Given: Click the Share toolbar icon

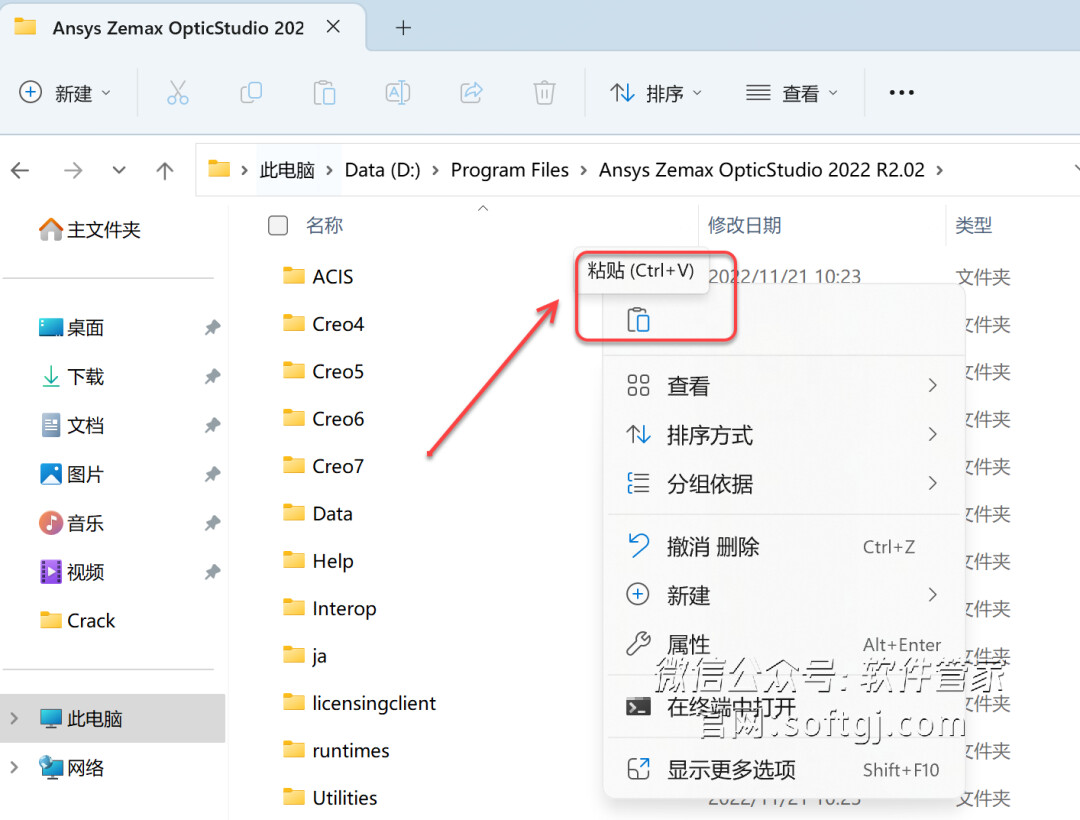Looking at the screenshot, I should click(x=471, y=92).
